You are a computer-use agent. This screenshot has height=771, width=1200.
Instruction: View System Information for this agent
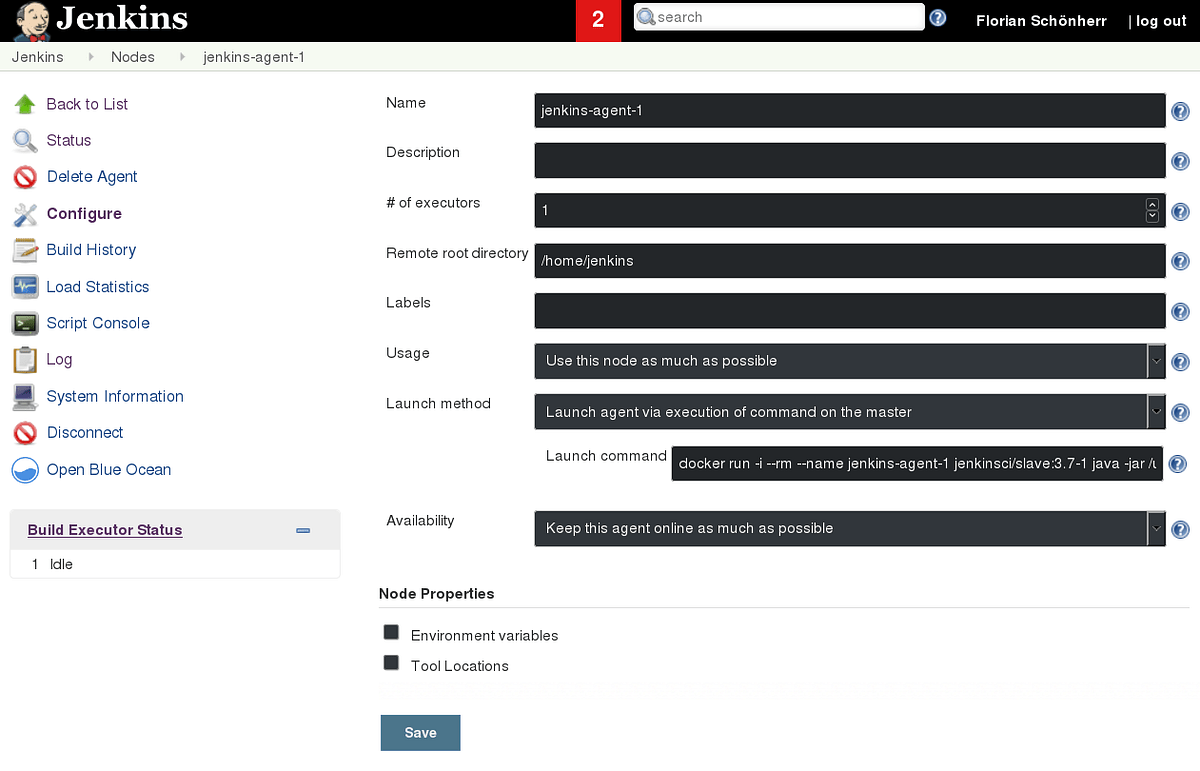[x=114, y=397]
